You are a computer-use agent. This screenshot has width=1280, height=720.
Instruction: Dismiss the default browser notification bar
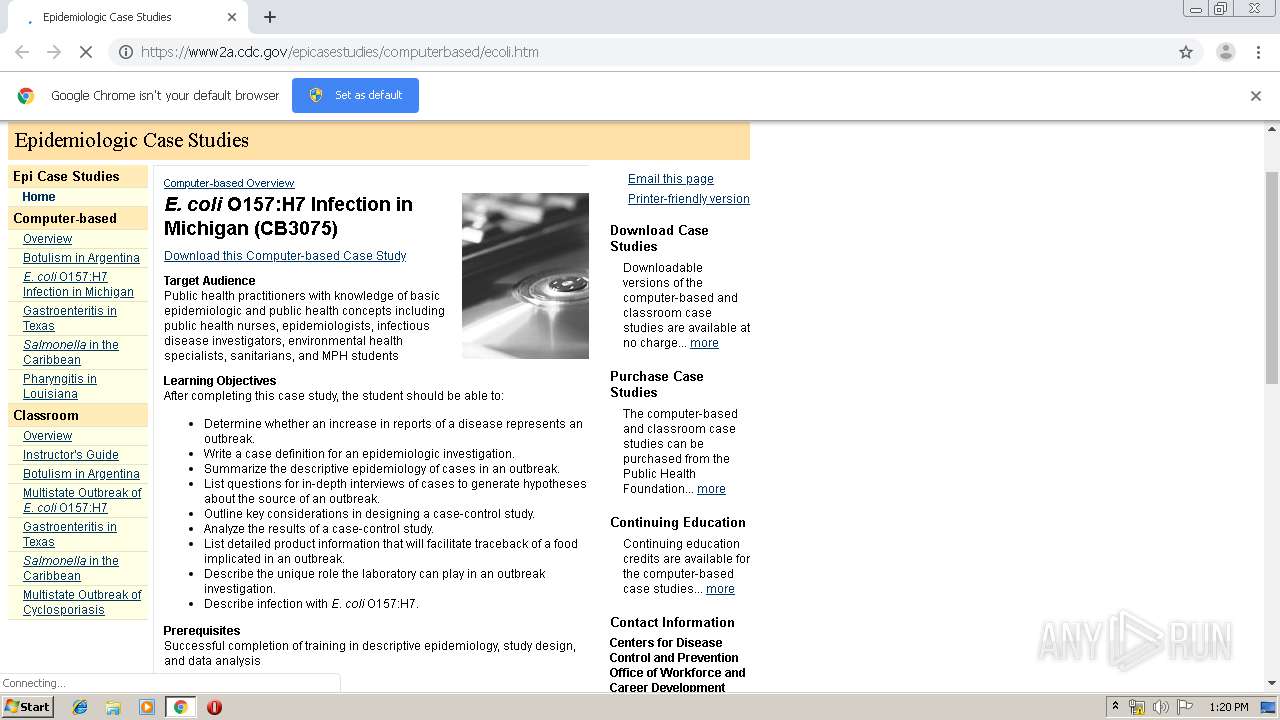pyautogui.click(x=1256, y=96)
